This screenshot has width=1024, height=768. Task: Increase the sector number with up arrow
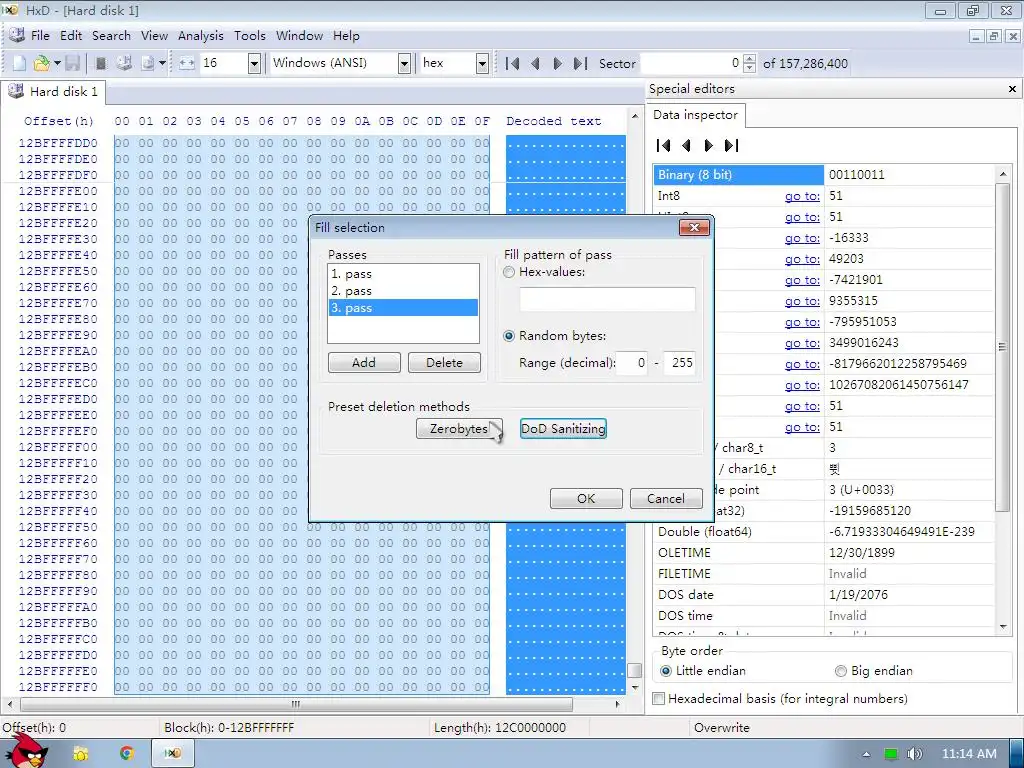(x=750, y=59)
